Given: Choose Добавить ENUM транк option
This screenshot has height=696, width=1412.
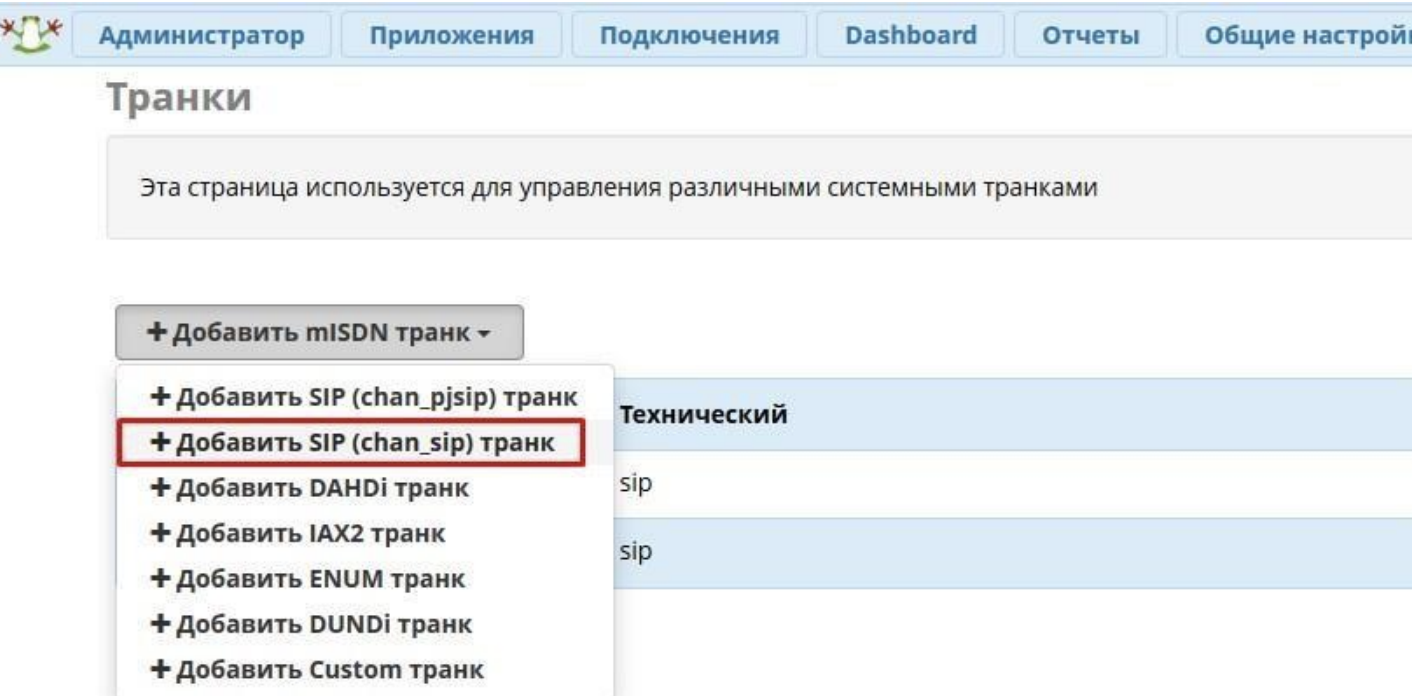Looking at the screenshot, I should [x=307, y=579].
